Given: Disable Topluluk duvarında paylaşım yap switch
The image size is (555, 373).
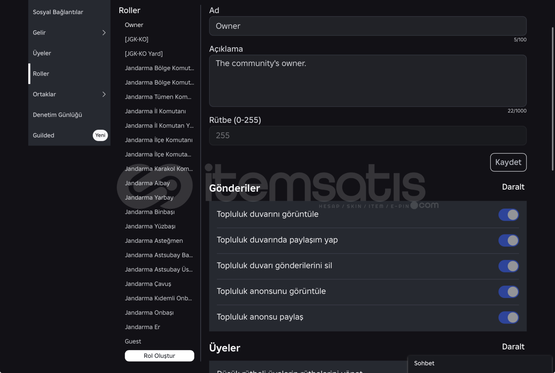Looking at the screenshot, I should pos(509,241).
